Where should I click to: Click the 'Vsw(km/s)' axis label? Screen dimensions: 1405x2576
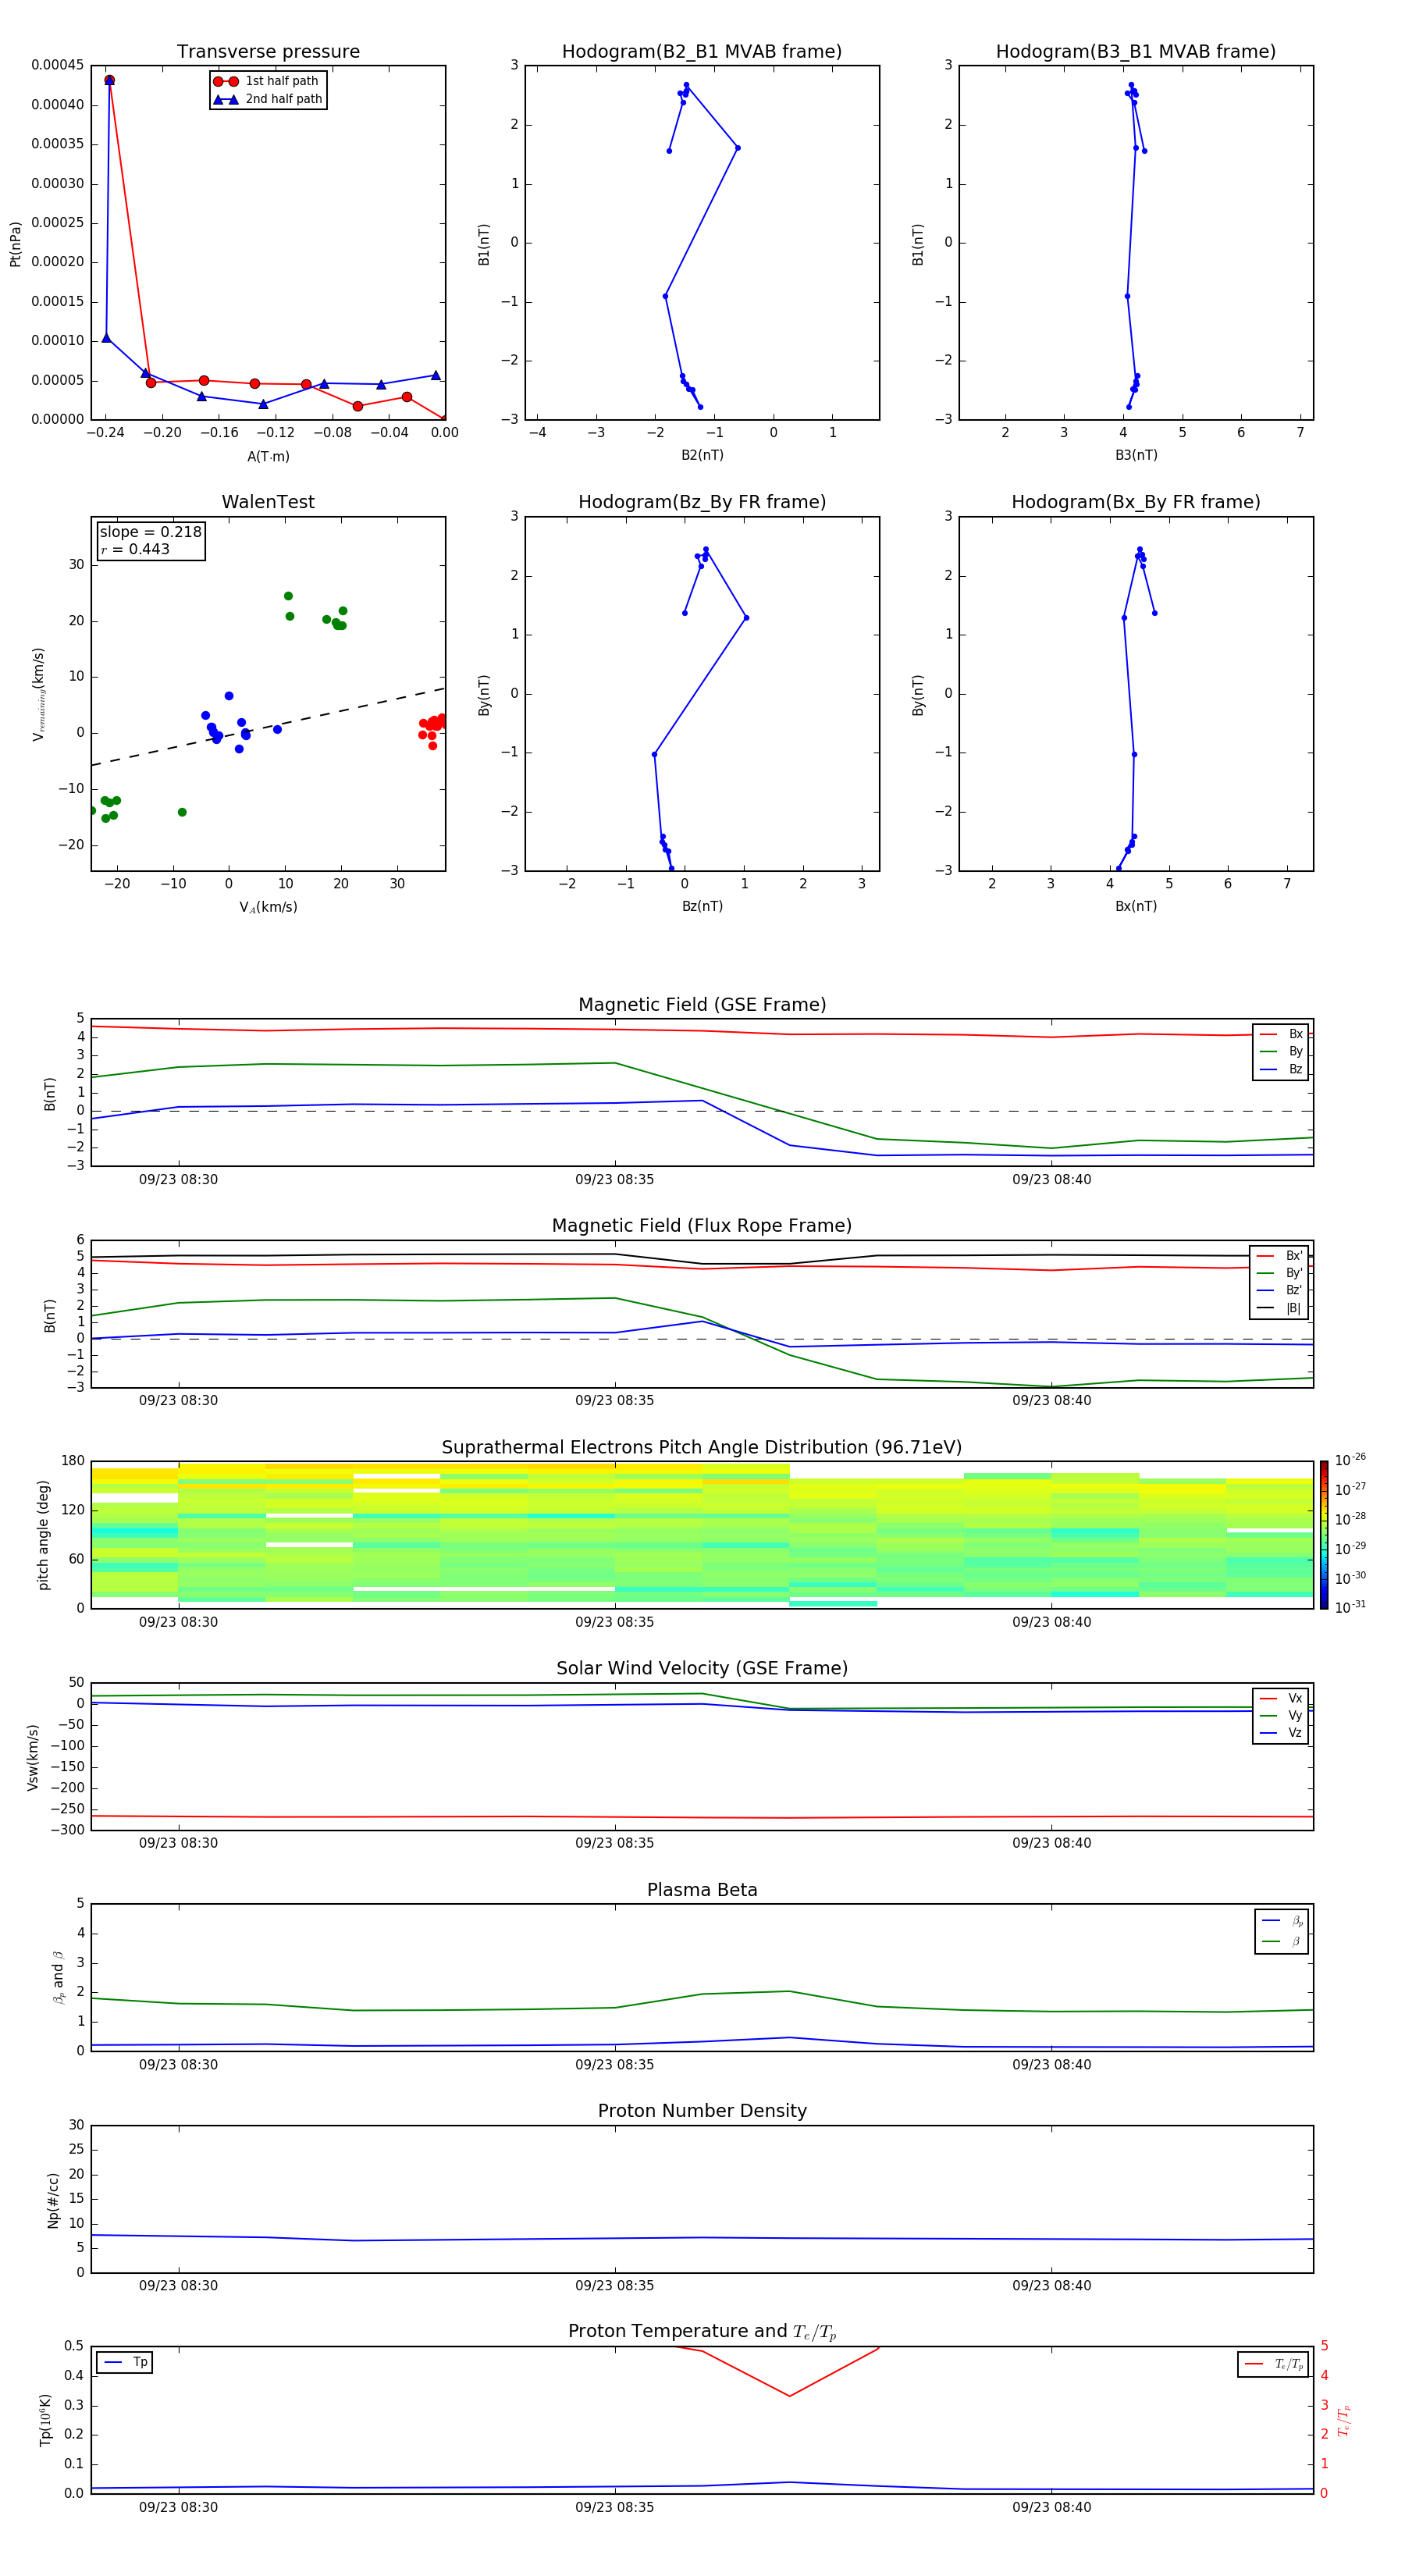click(x=32, y=1757)
